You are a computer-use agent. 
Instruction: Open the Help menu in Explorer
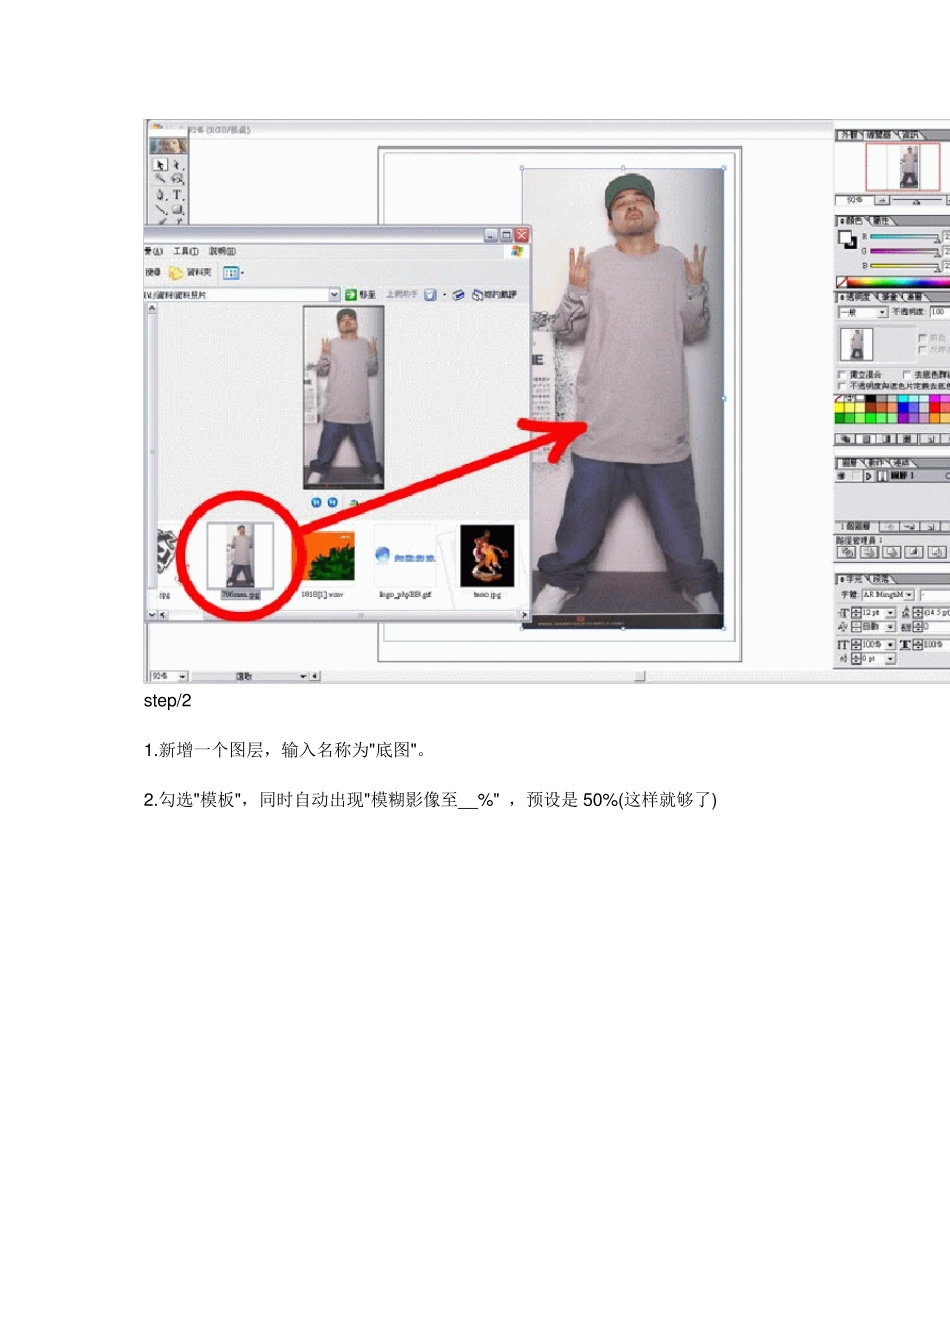click(x=222, y=251)
